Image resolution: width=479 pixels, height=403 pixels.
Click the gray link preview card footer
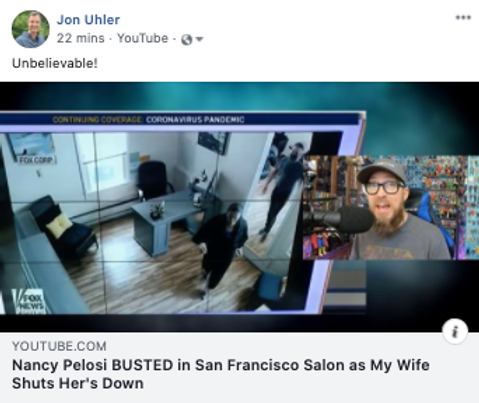[239, 367]
